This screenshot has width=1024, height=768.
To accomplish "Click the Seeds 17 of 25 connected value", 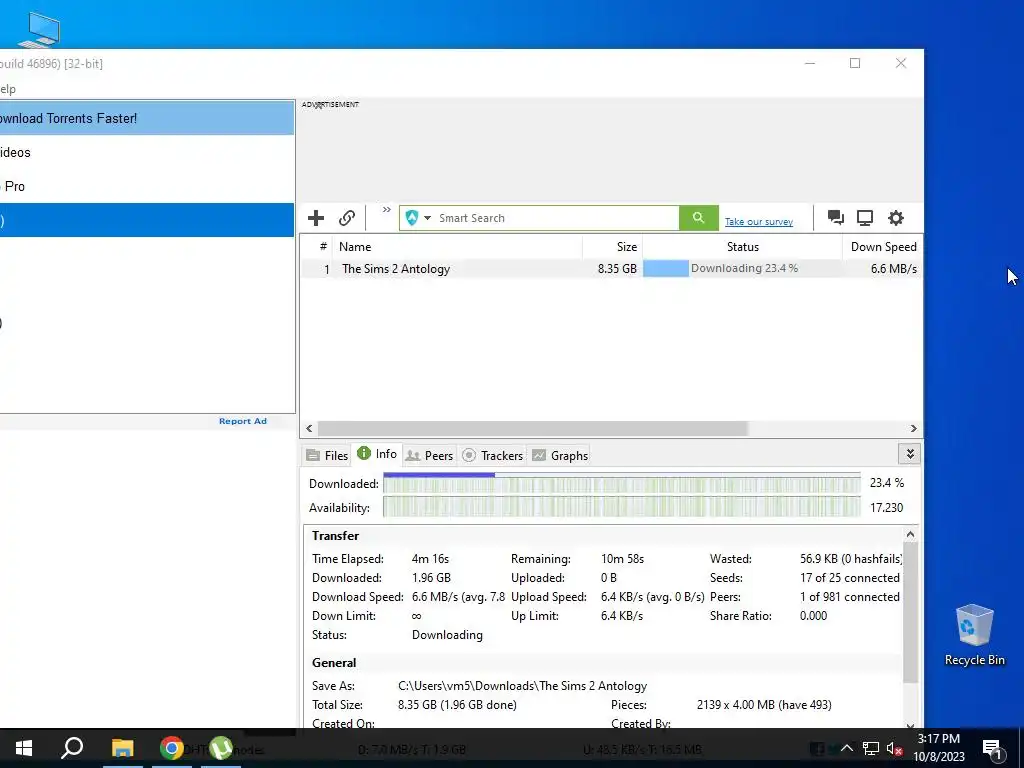I will tap(850, 578).
